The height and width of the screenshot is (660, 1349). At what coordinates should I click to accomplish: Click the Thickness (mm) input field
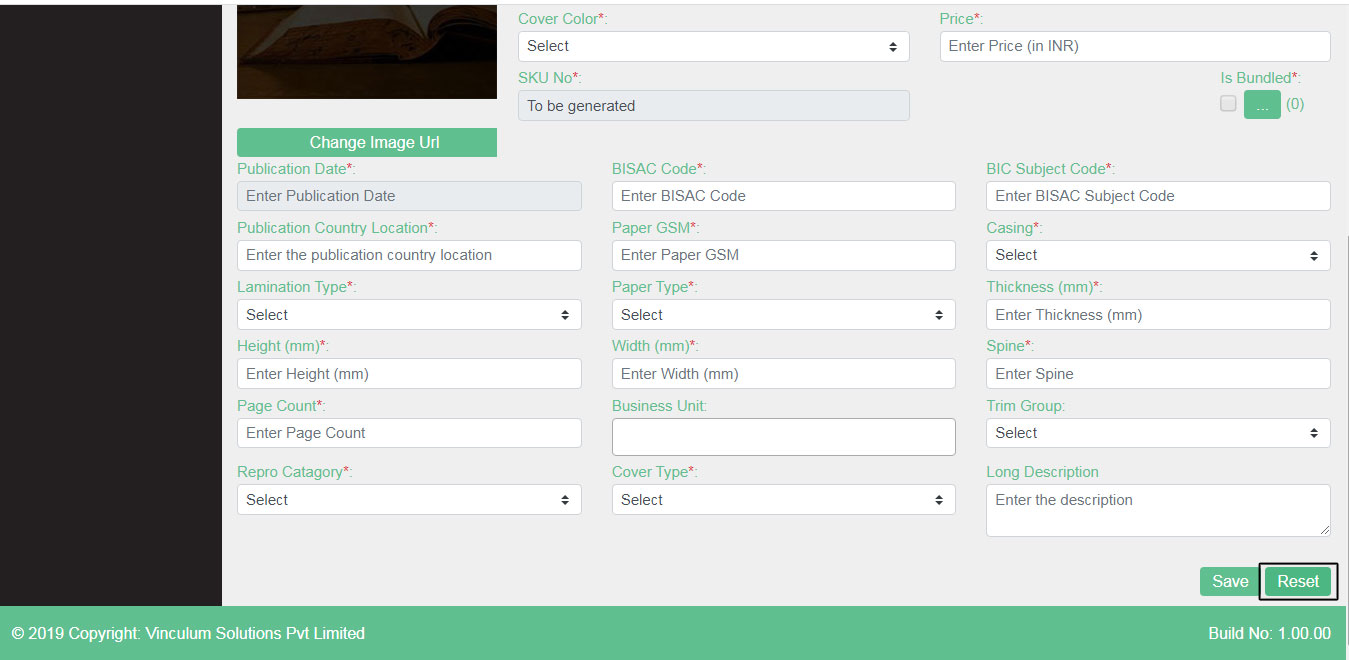point(1157,314)
